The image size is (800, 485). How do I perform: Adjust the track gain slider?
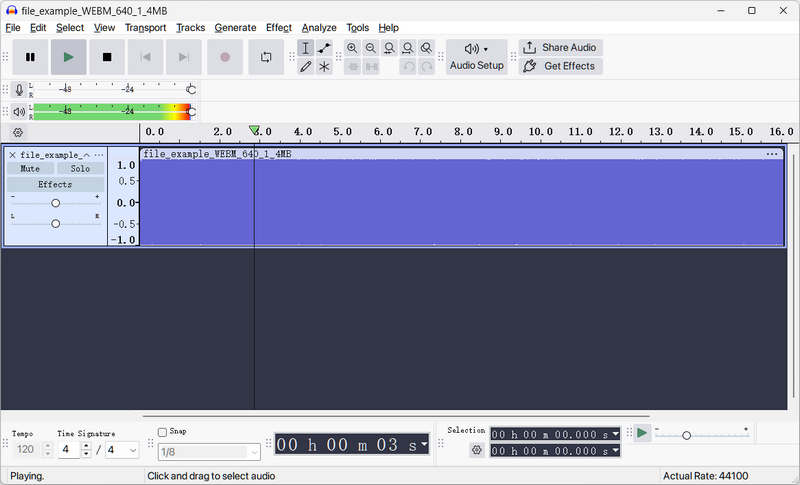(55, 203)
